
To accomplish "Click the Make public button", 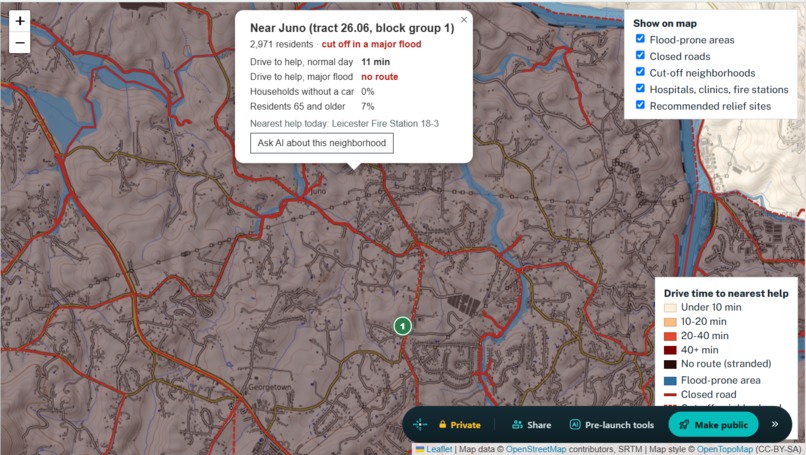I will [713, 425].
